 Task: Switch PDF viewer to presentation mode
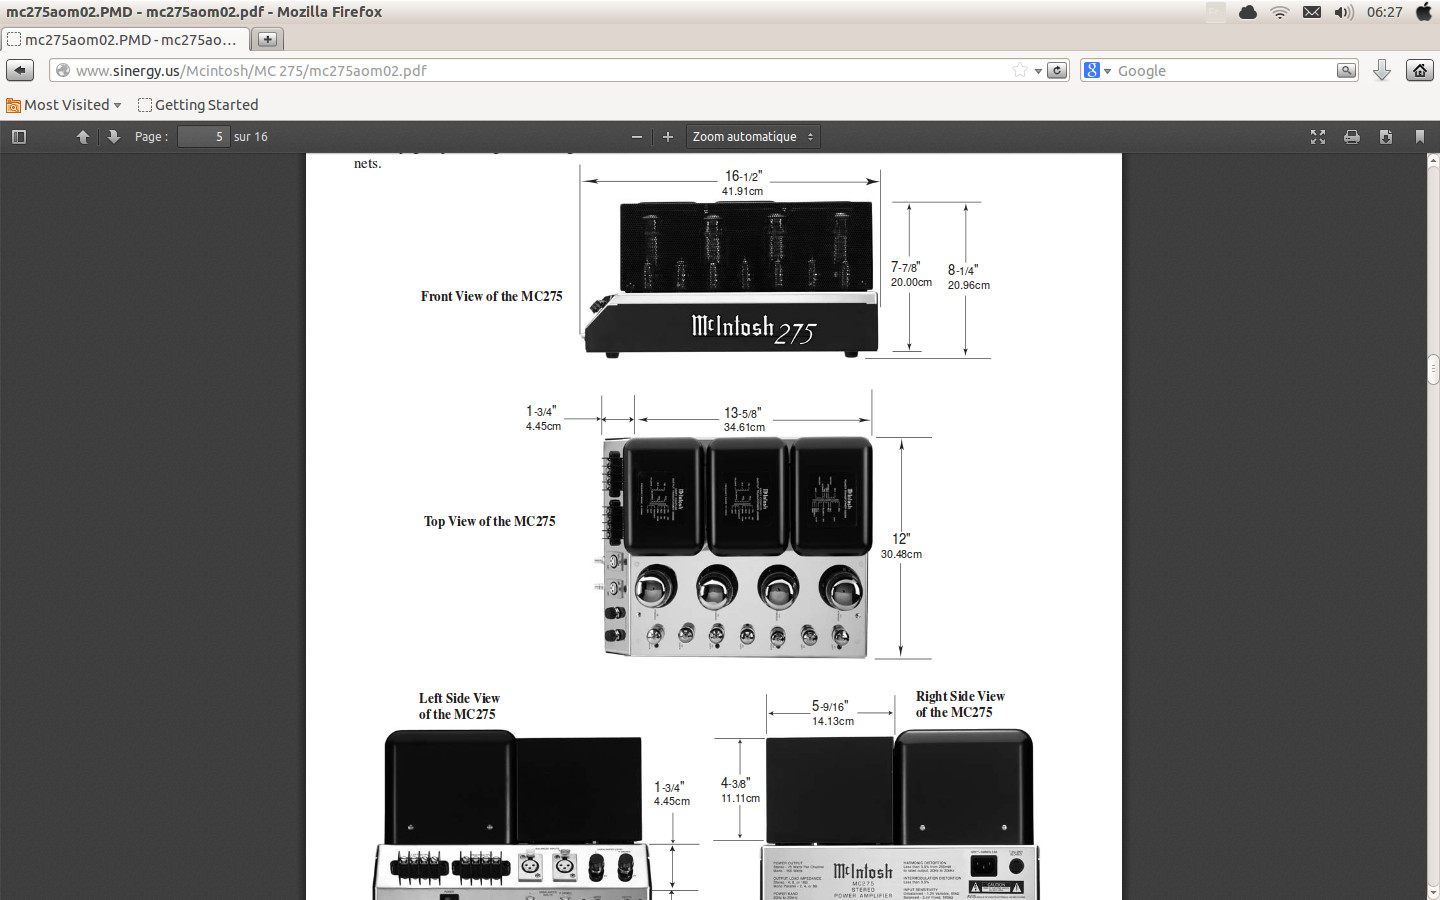(x=1318, y=137)
